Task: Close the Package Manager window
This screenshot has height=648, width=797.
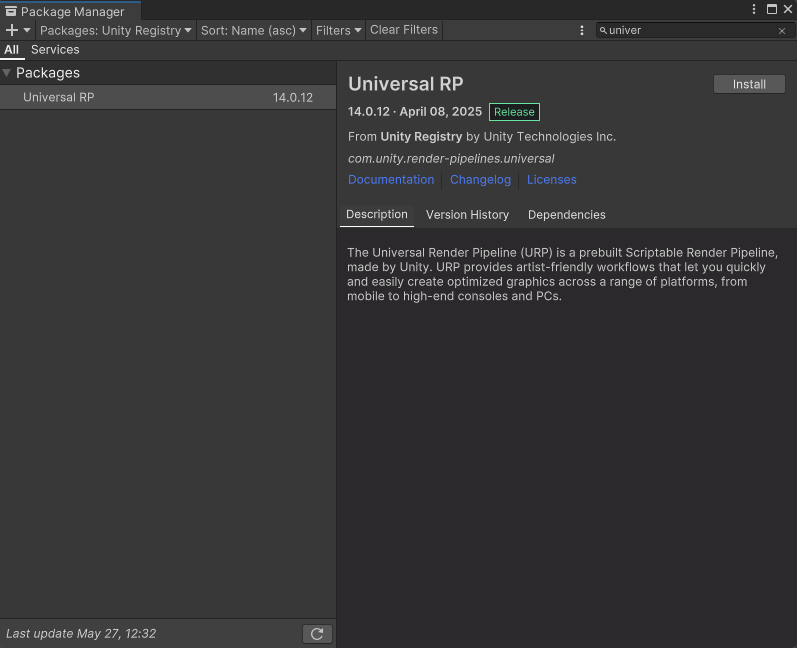Action: tap(788, 9)
